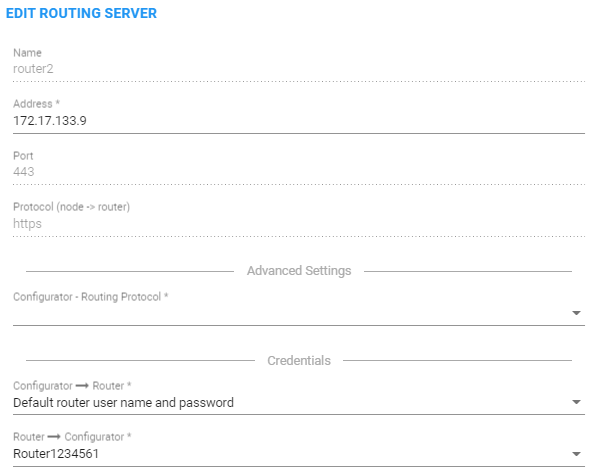Click the Port field showing 443

click(299, 172)
